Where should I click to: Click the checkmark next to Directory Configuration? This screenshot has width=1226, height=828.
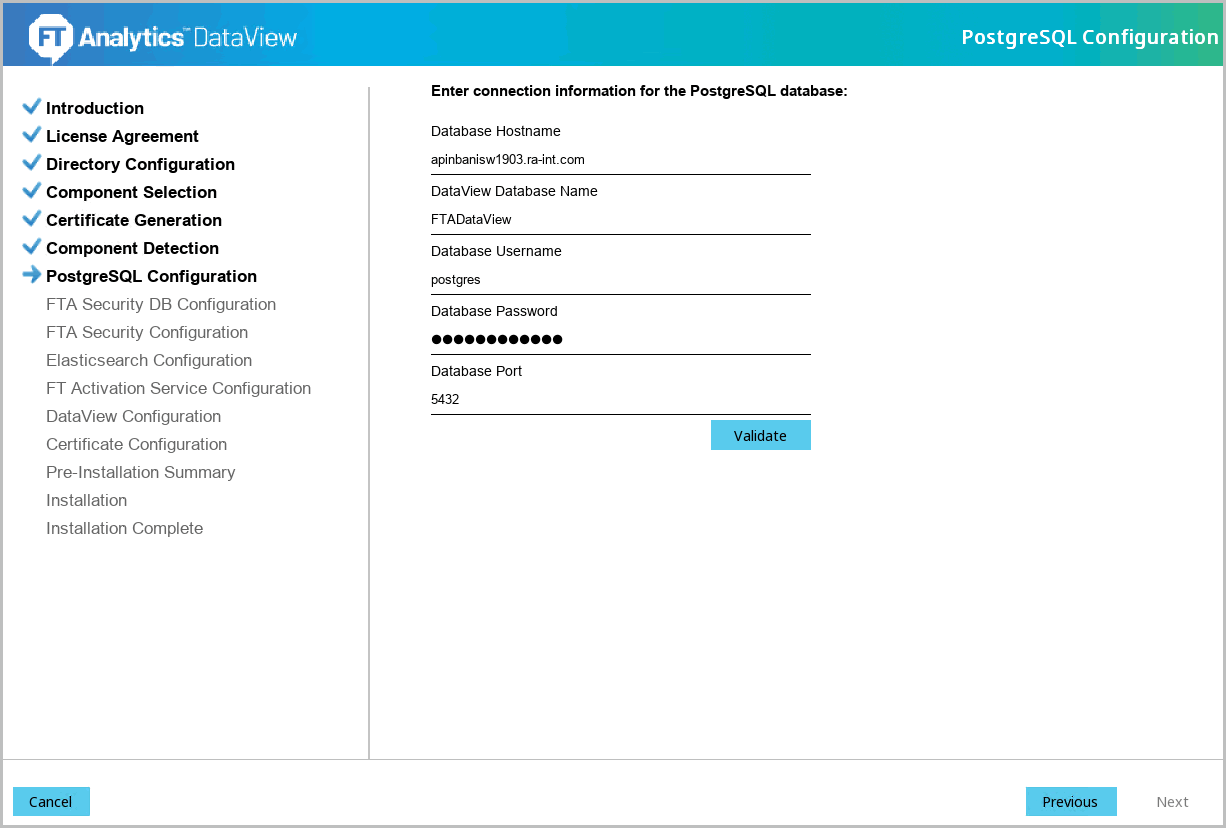(x=31, y=163)
